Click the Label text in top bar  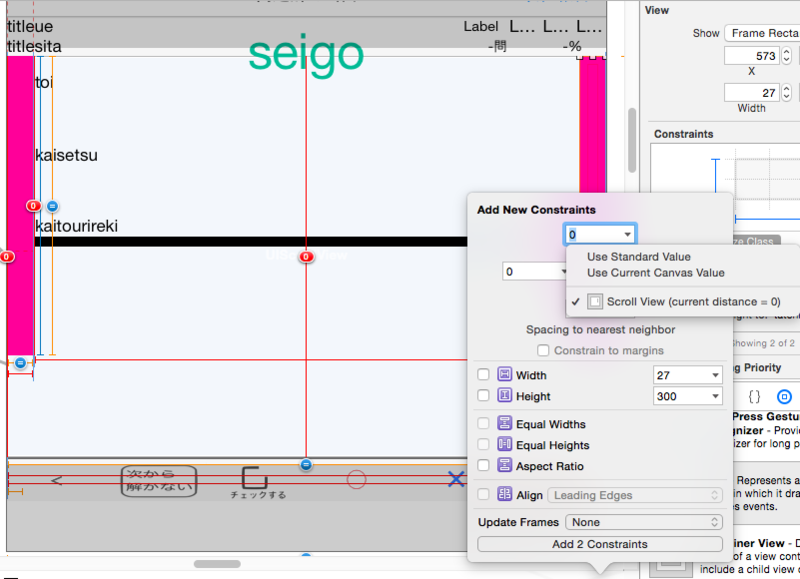(x=481, y=27)
